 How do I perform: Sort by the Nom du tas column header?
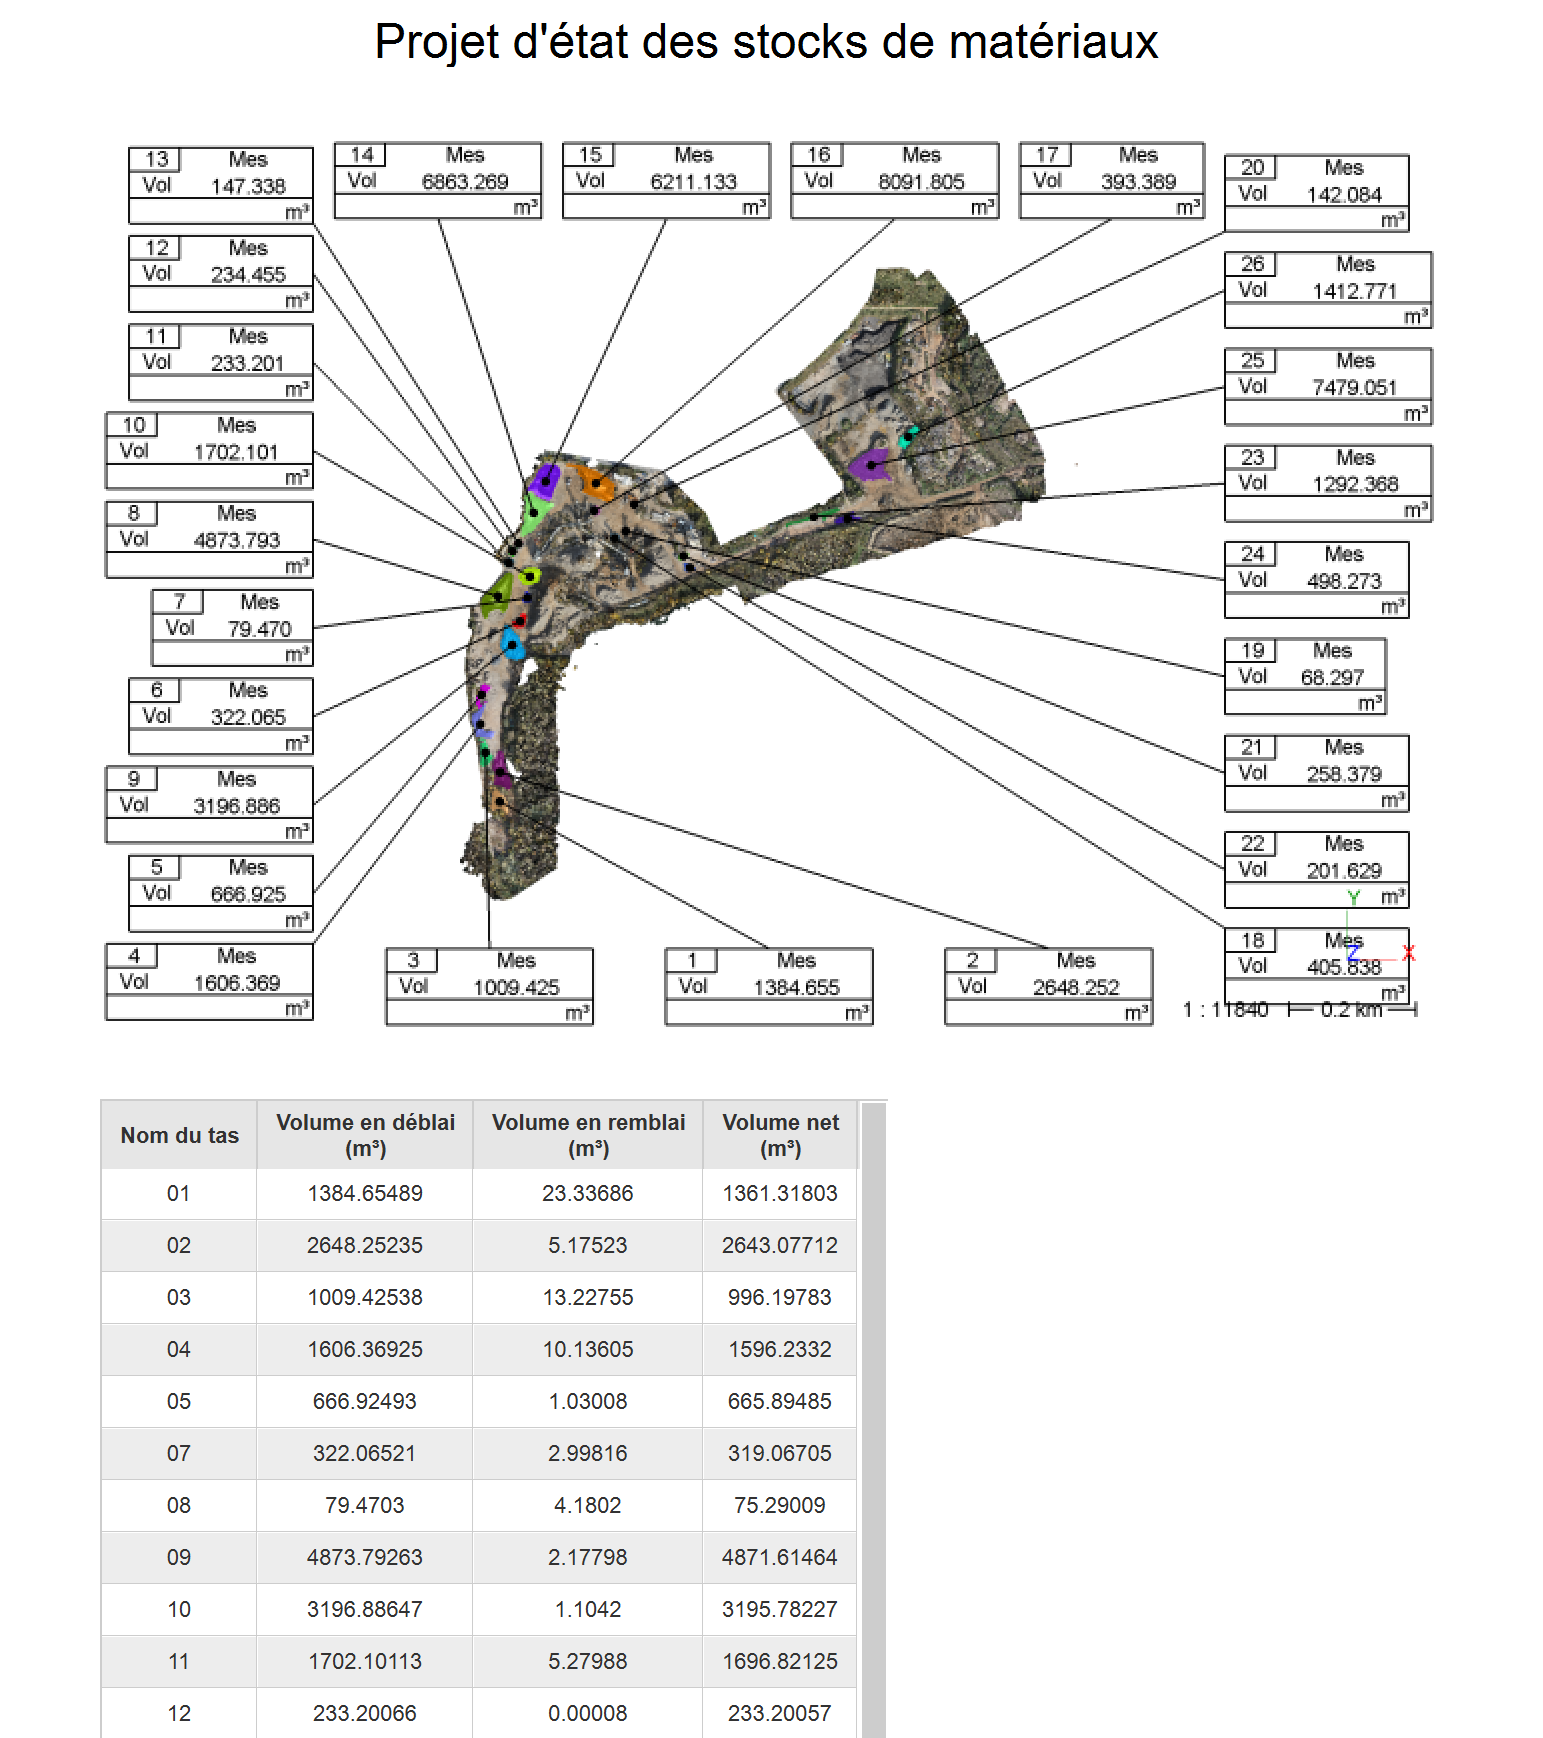pyautogui.click(x=179, y=1135)
